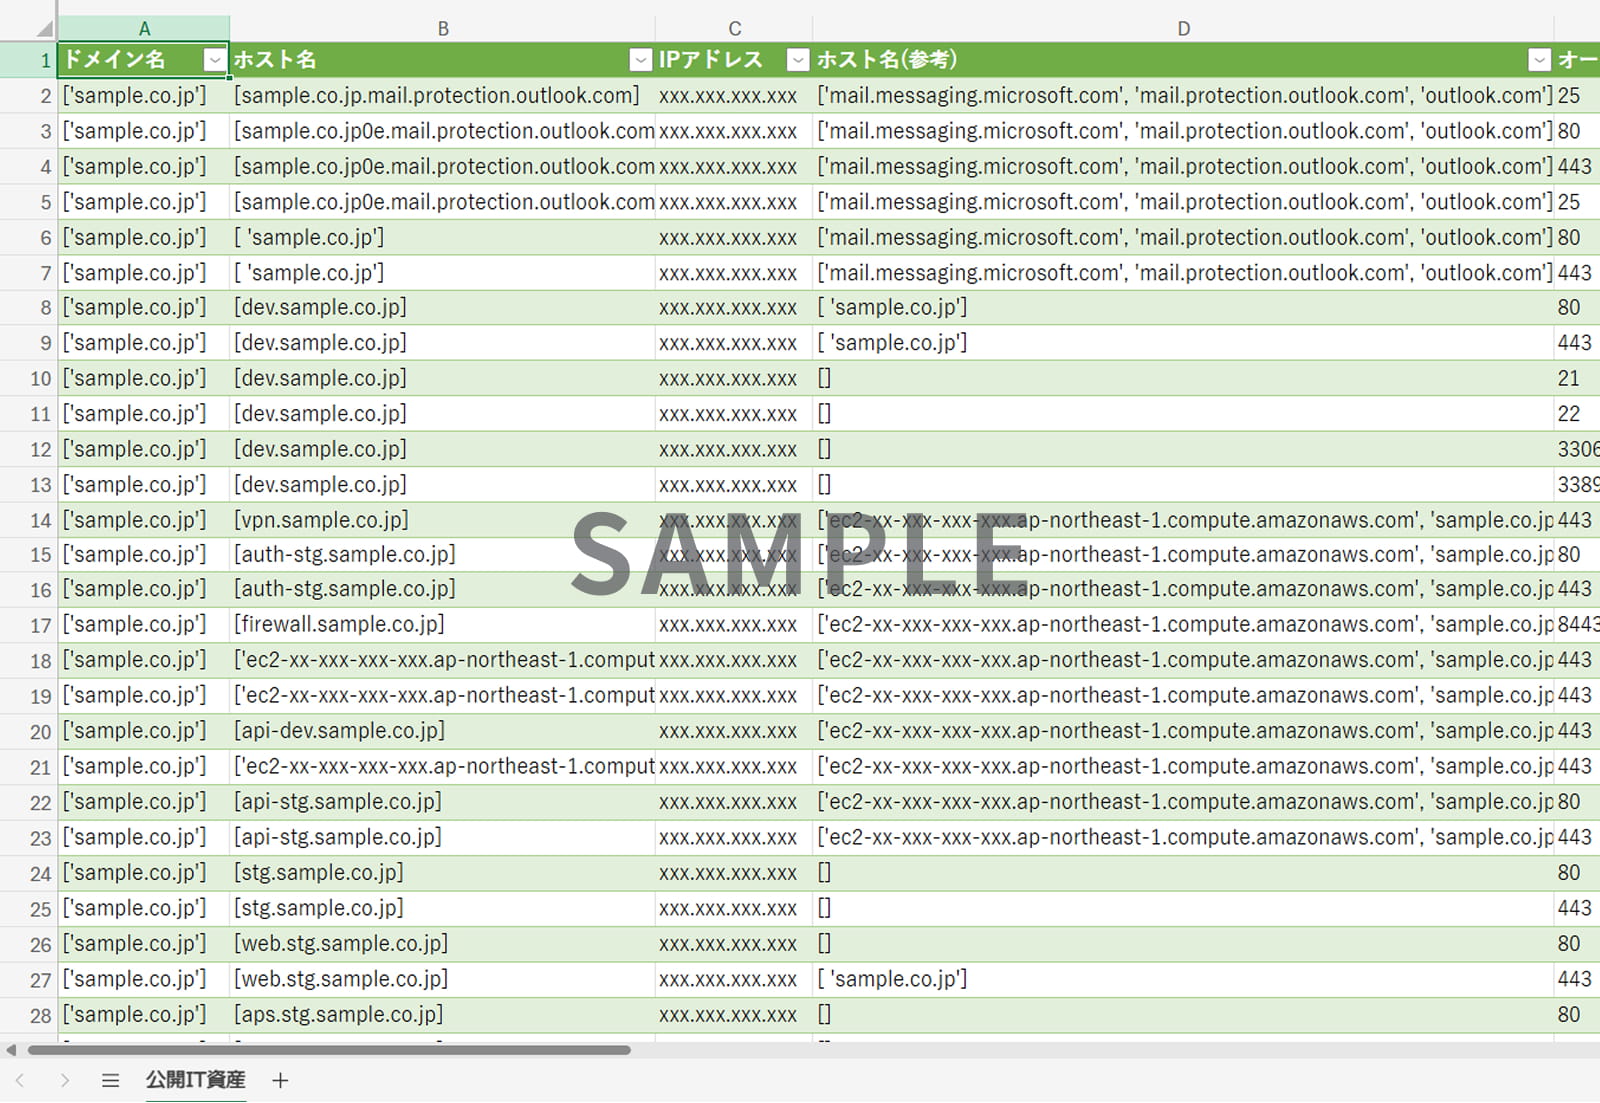
Task: Select row 14 header
Action: pyautogui.click(x=28, y=520)
